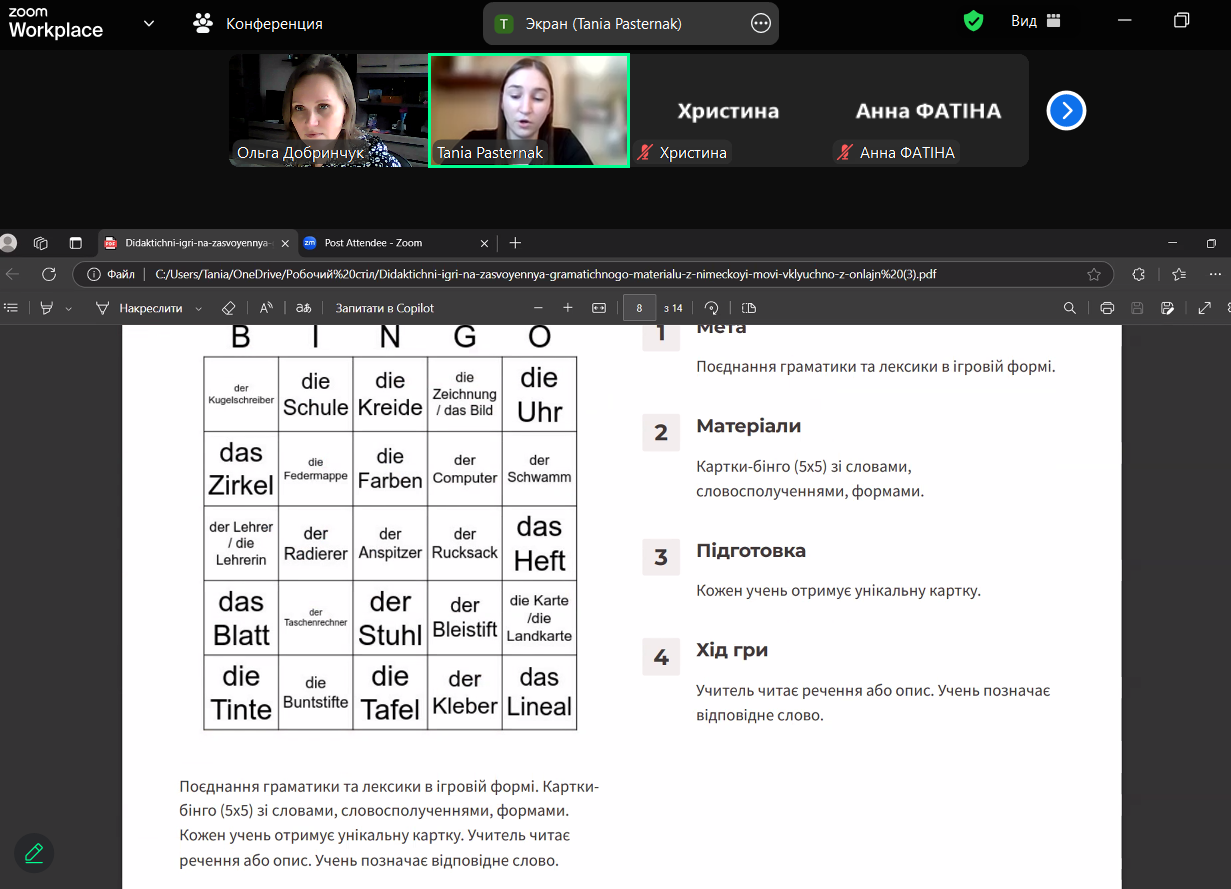Toggle the two-page view layout

[x=750, y=308]
